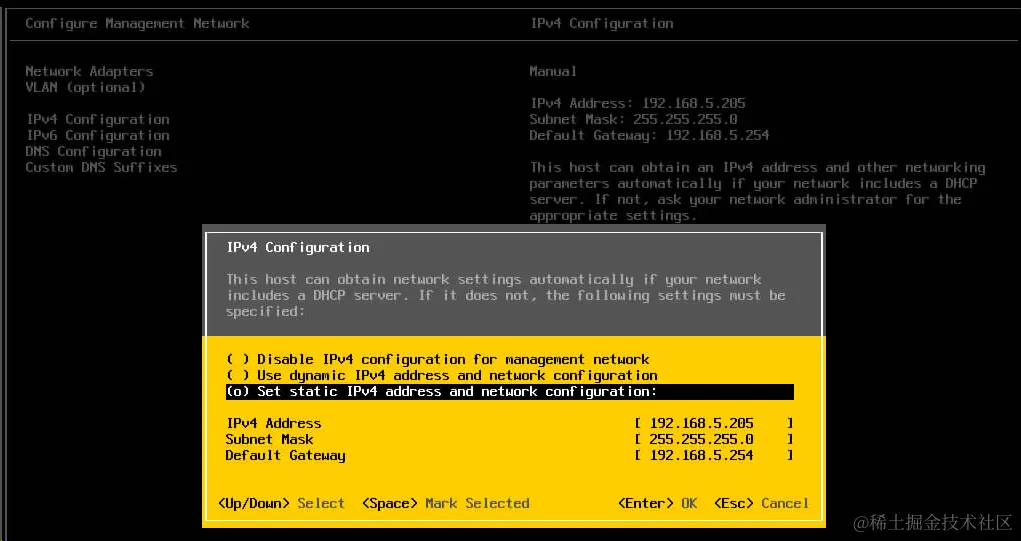
Task: Click Configure Management Network header
Action: (137, 23)
